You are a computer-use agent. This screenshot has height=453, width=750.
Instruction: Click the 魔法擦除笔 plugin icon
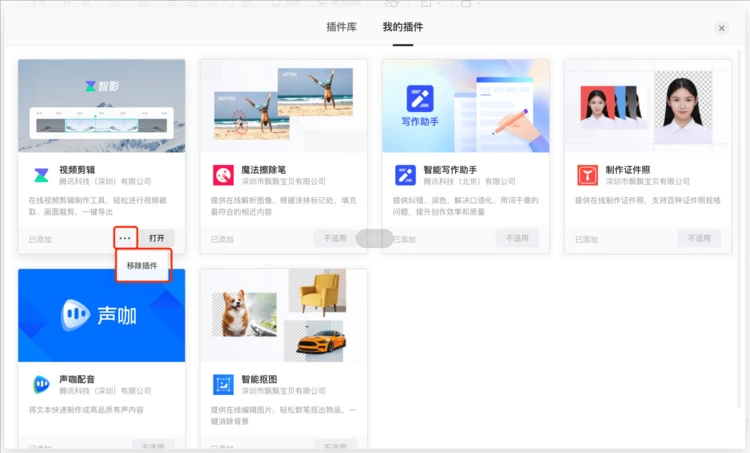(x=222, y=175)
